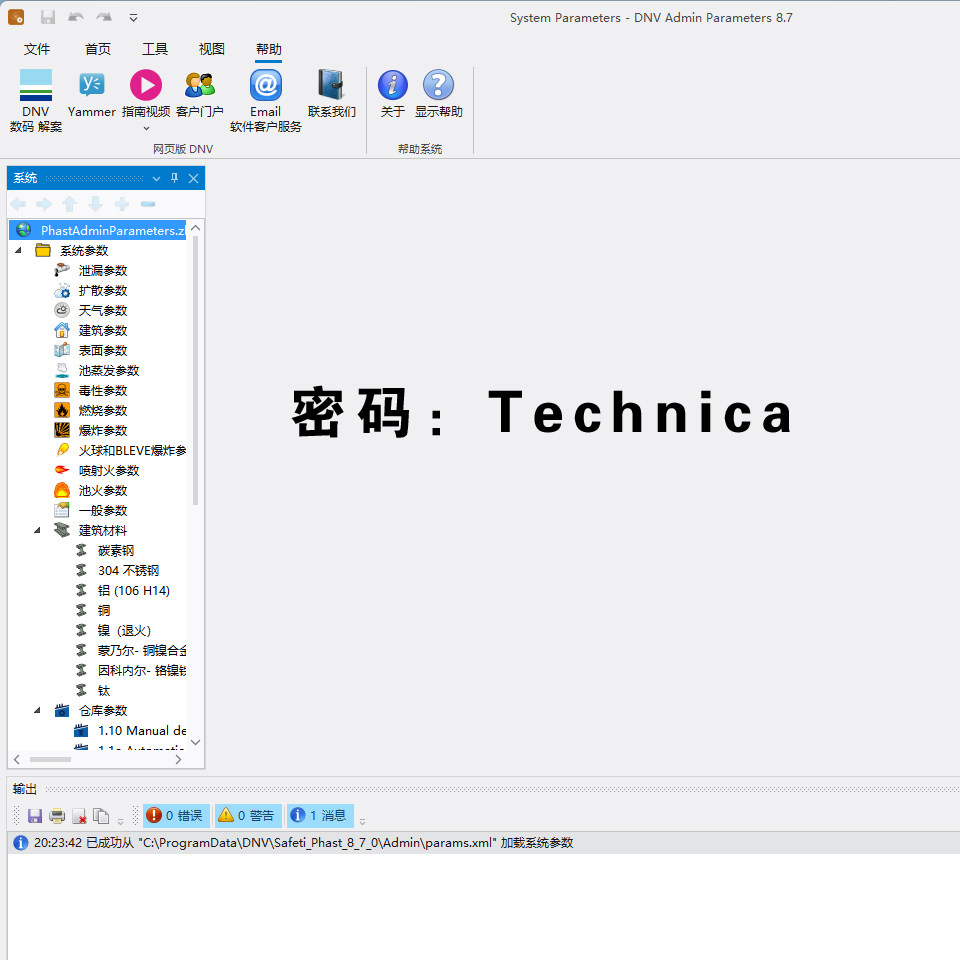Image resolution: width=960 pixels, height=960 pixels.
Task: Open the DNV 数码解案 ribbon button
Action: tap(36, 100)
